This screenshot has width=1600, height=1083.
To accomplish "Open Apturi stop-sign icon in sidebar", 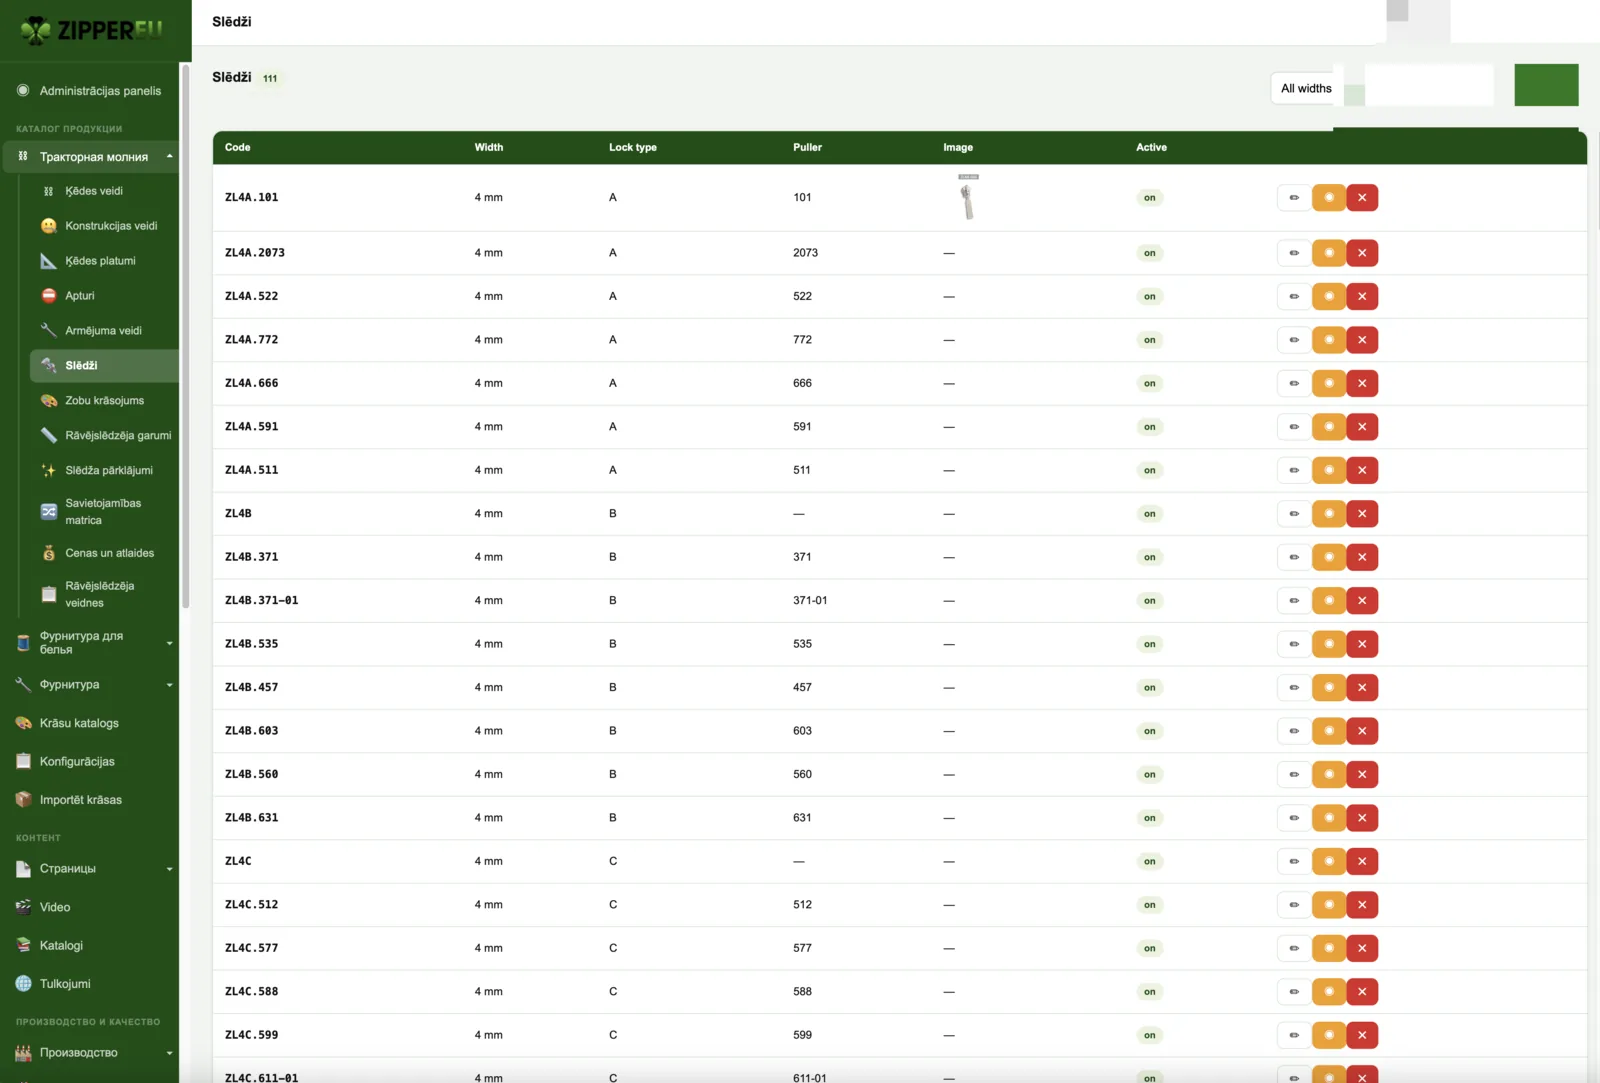I will click(x=49, y=296).
